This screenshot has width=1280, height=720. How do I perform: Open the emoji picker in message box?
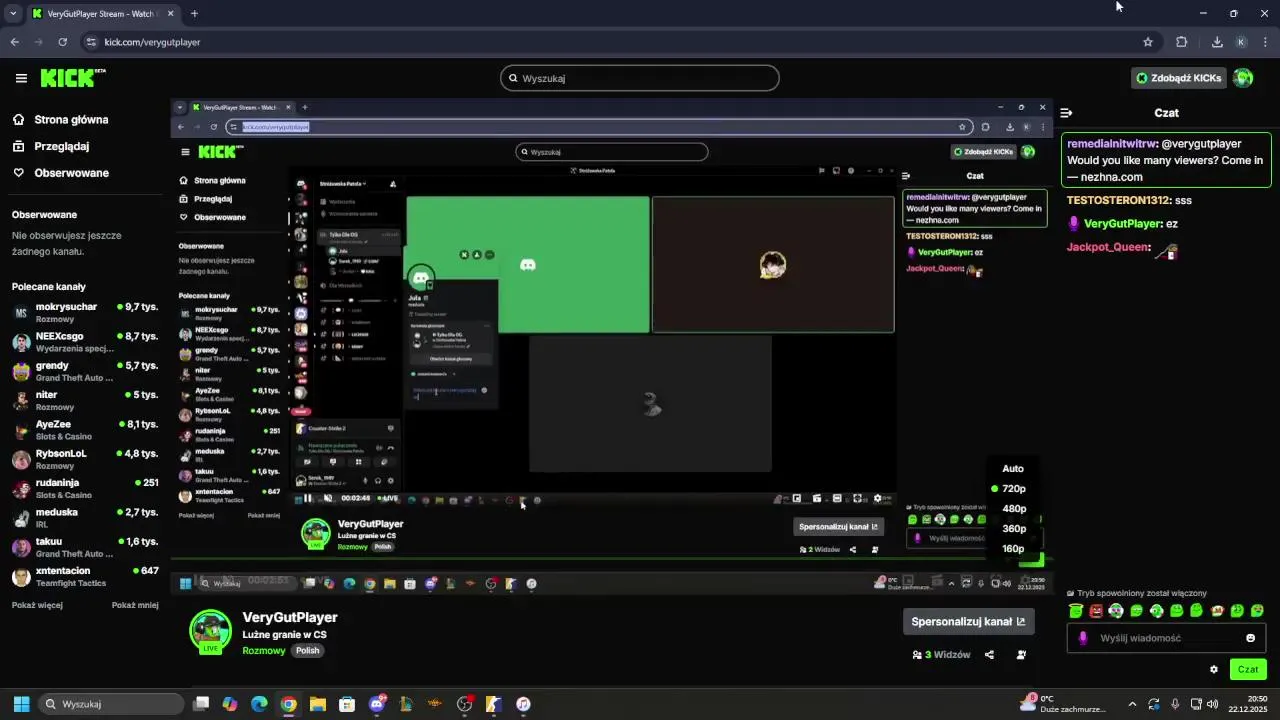click(1250, 638)
